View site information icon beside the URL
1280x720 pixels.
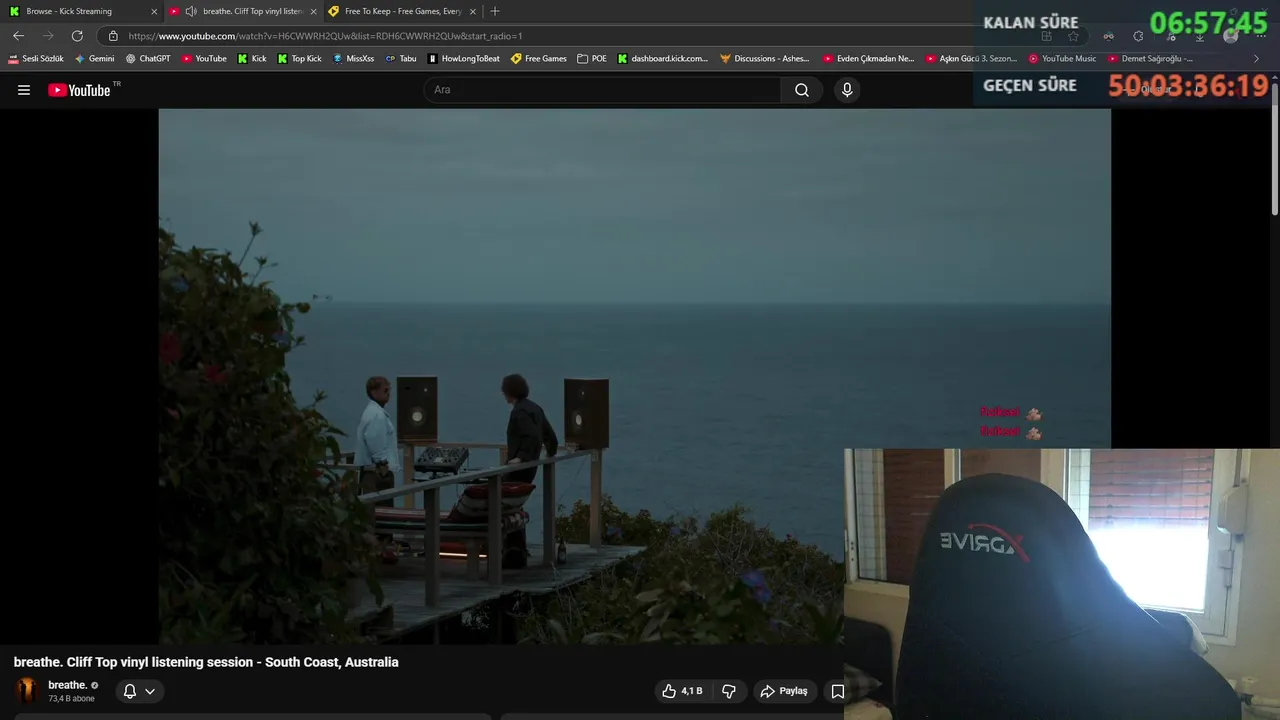pos(113,36)
